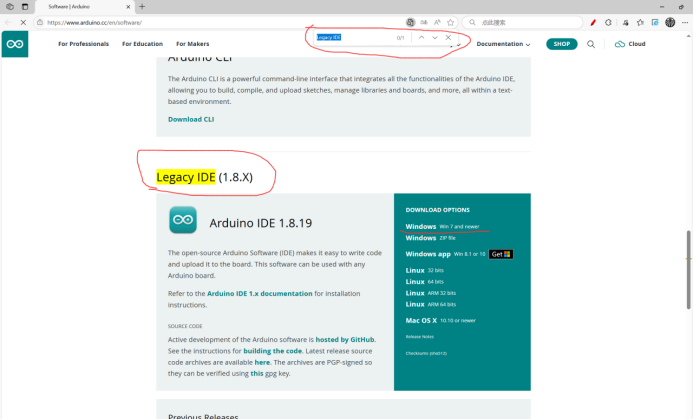Open browser settings and more menu

coord(685,22)
